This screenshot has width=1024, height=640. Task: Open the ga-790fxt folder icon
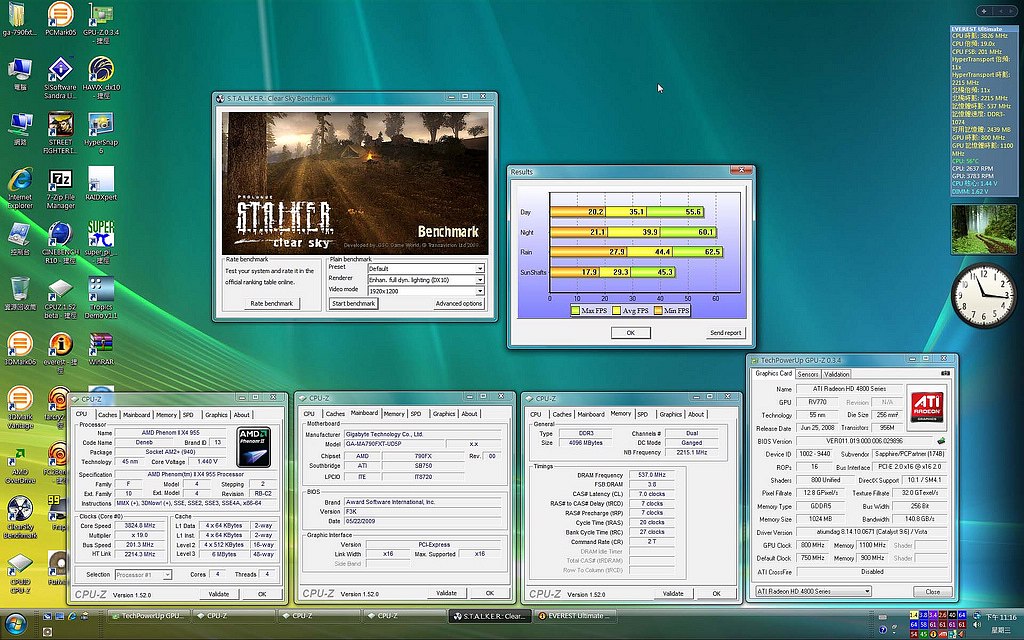(19, 20)
